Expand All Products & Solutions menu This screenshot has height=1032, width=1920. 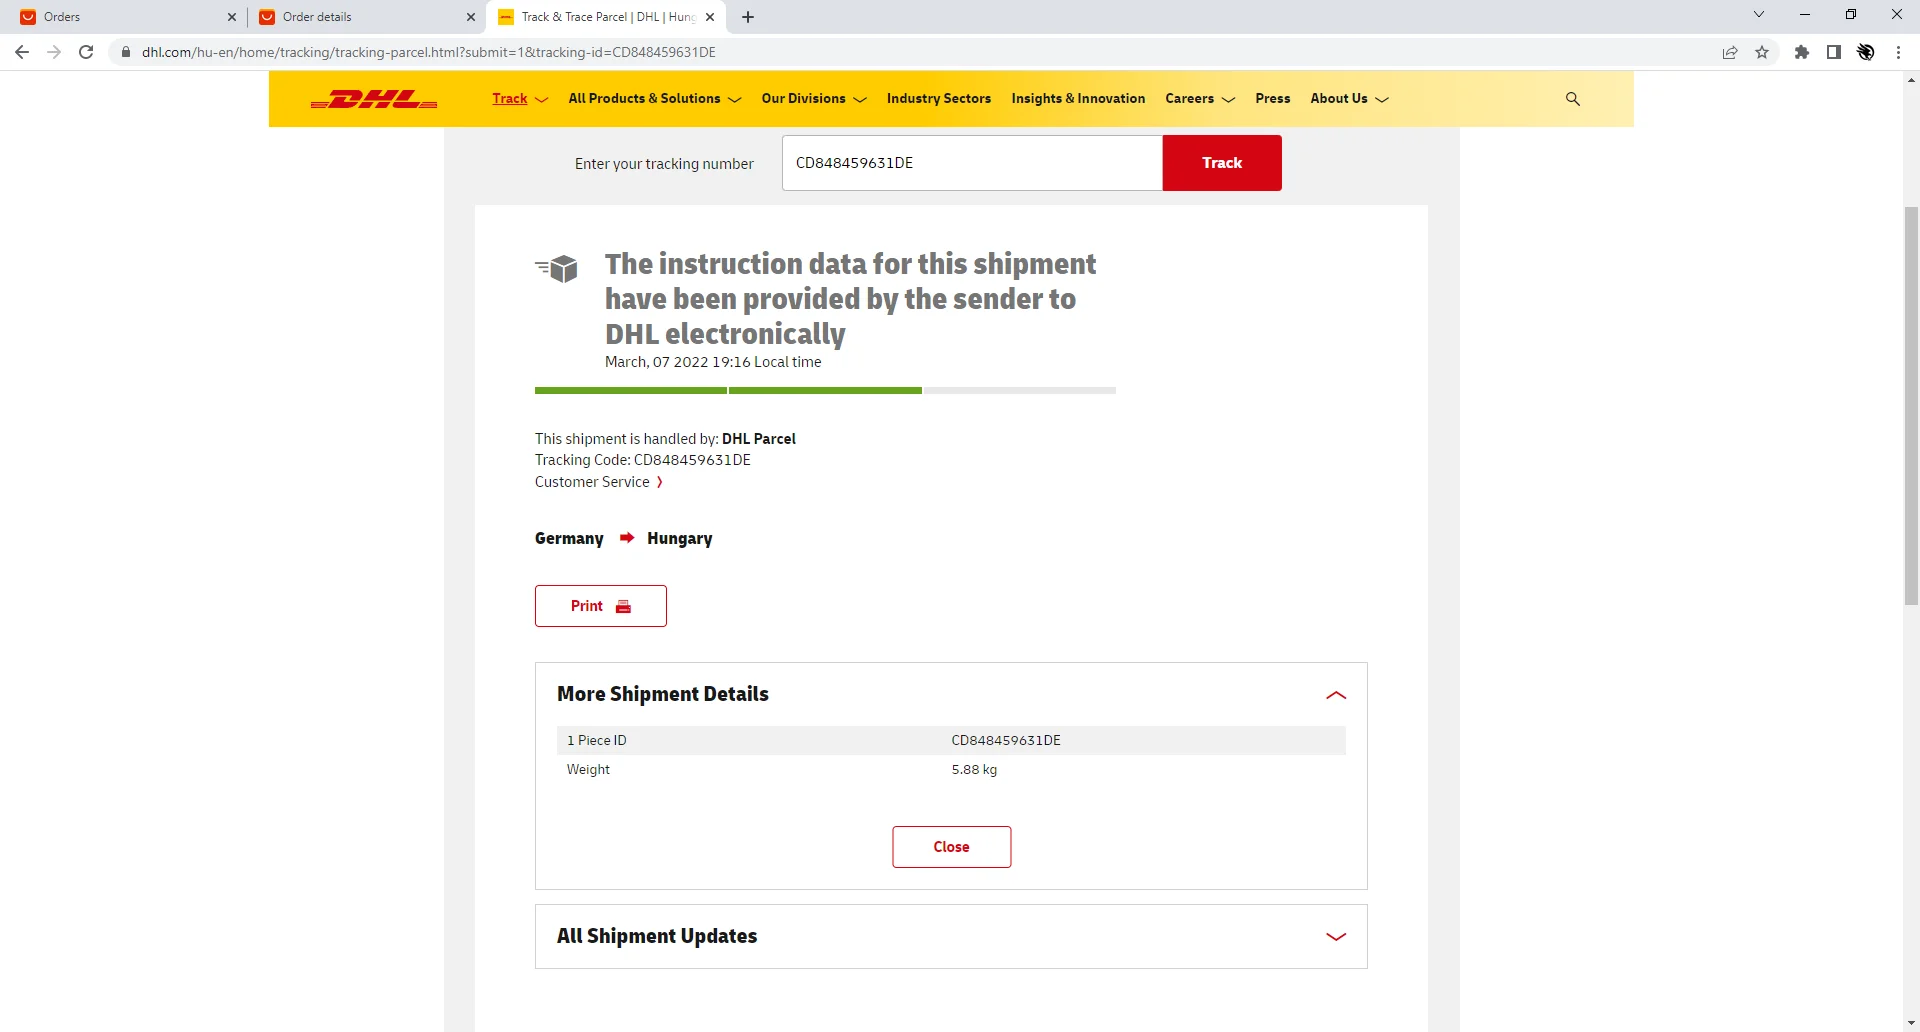[655, 99]
